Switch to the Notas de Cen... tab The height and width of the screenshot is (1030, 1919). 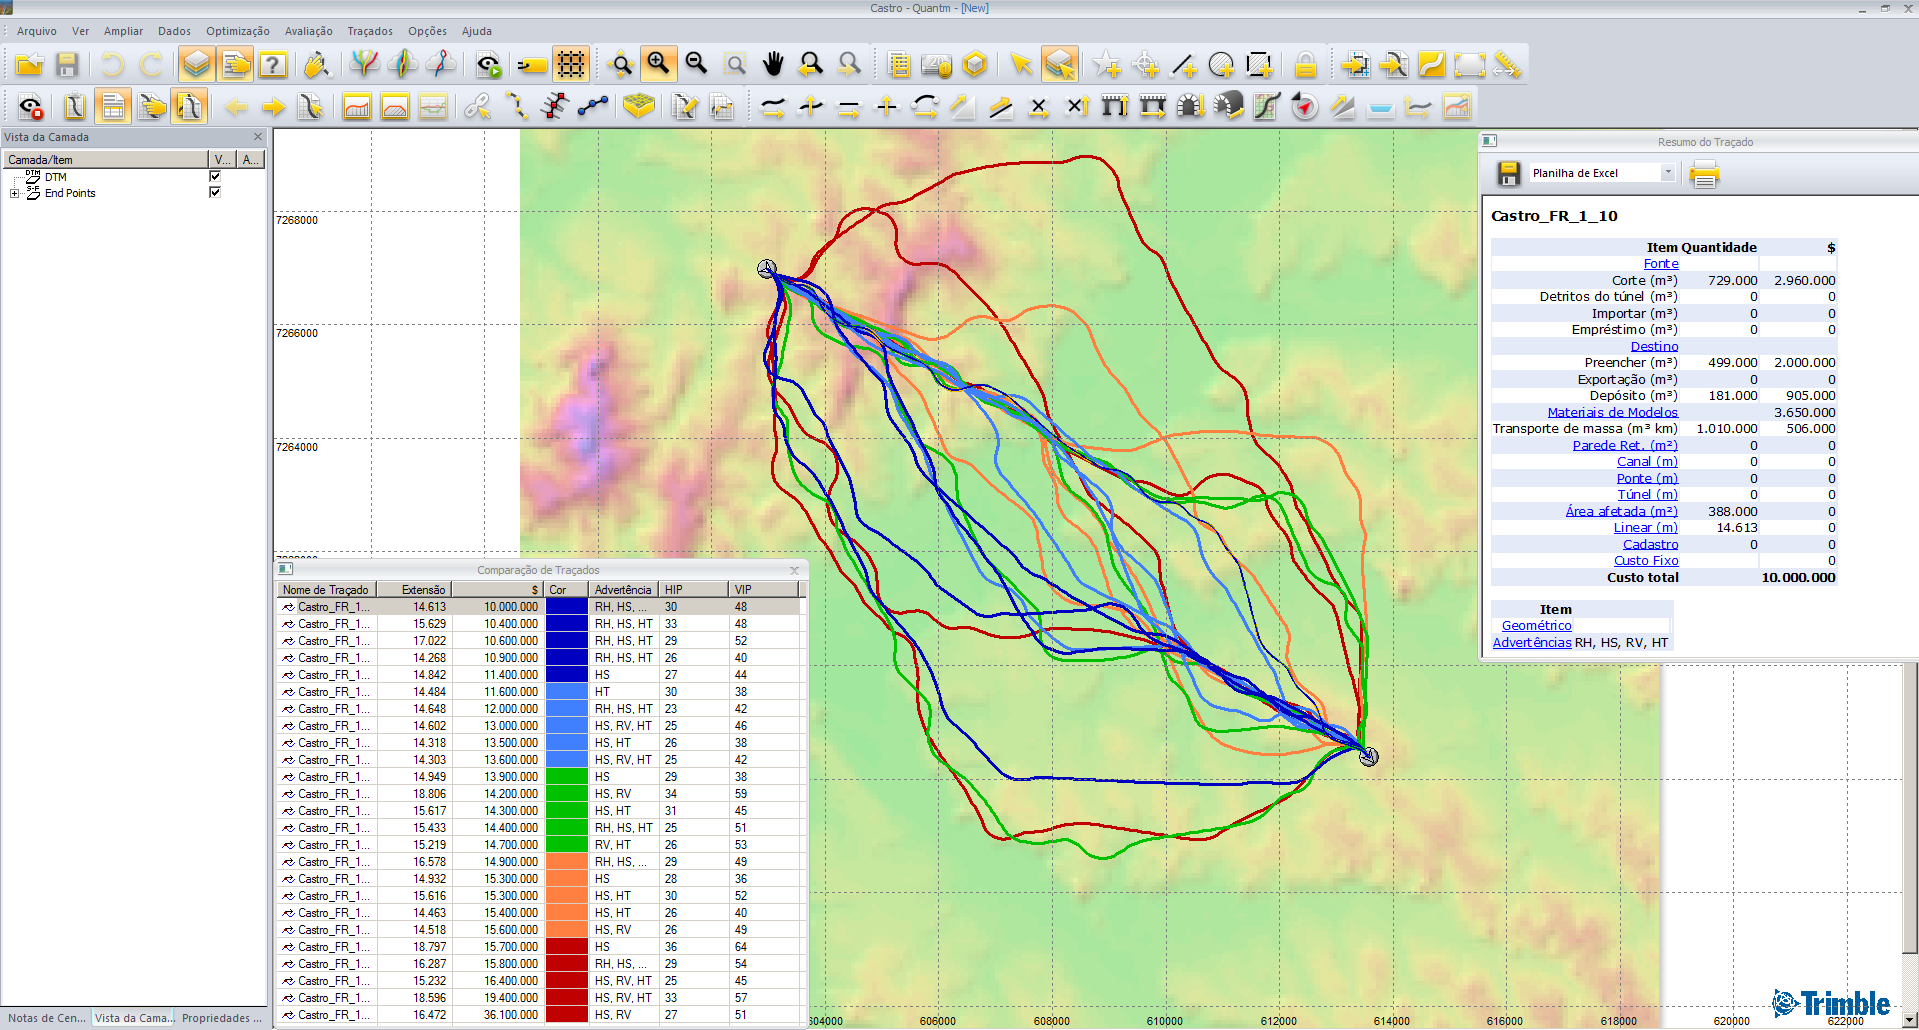click(46, 1018)
